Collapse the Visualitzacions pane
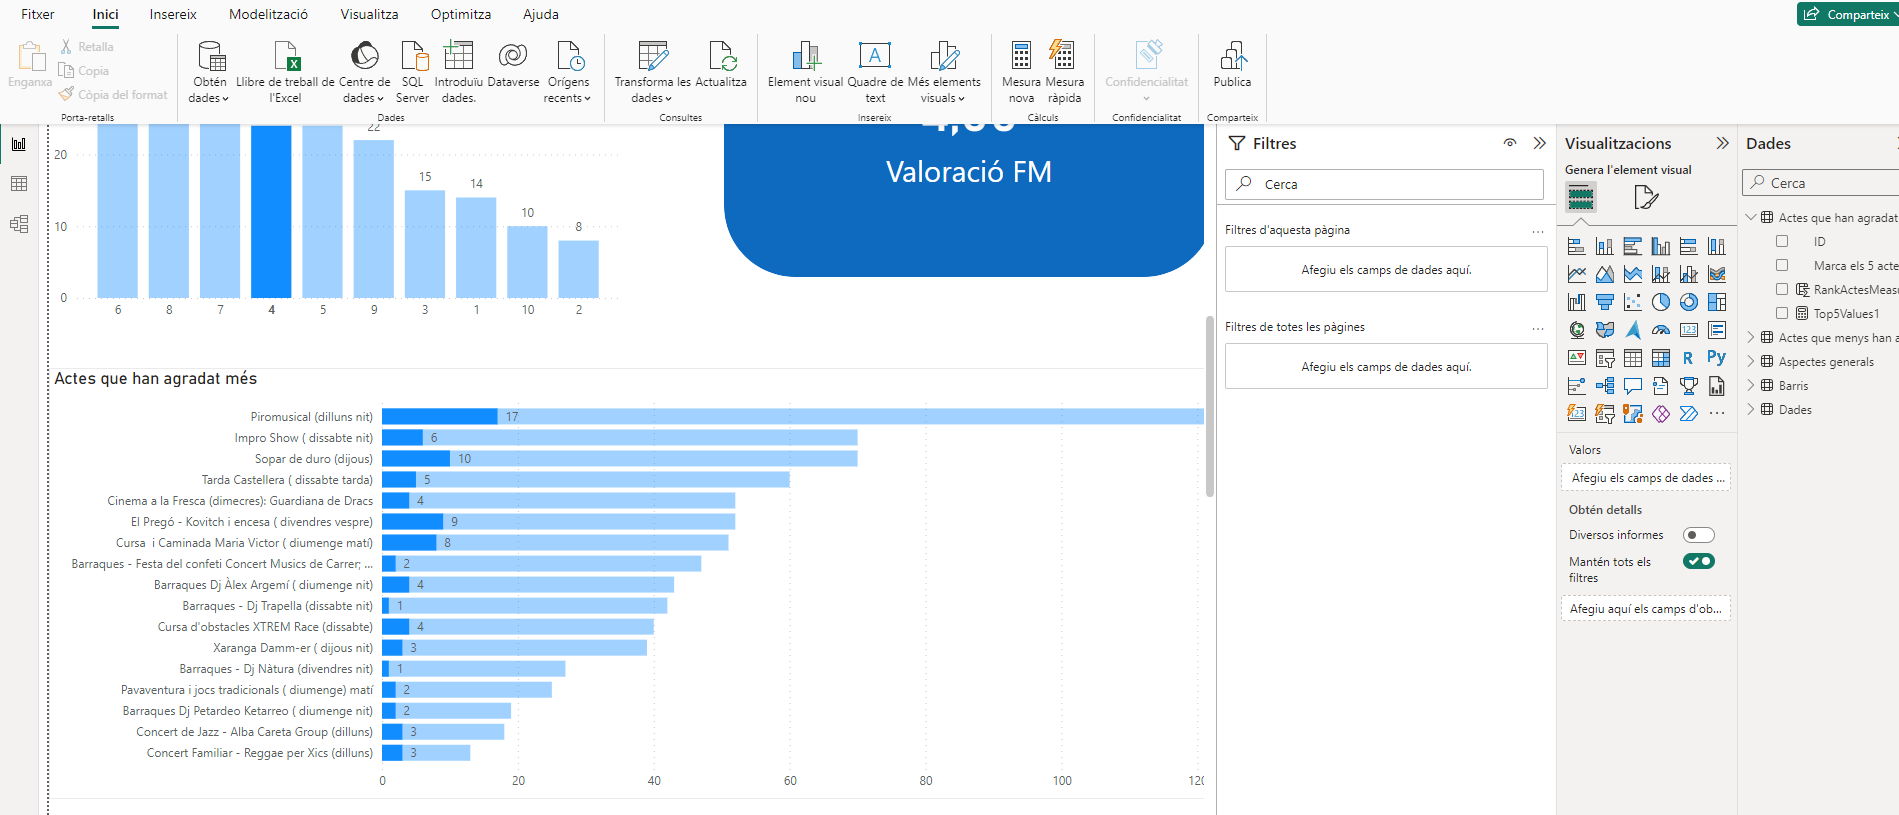This screenshot has width=1899, height=815. [x=1722, y=143]
